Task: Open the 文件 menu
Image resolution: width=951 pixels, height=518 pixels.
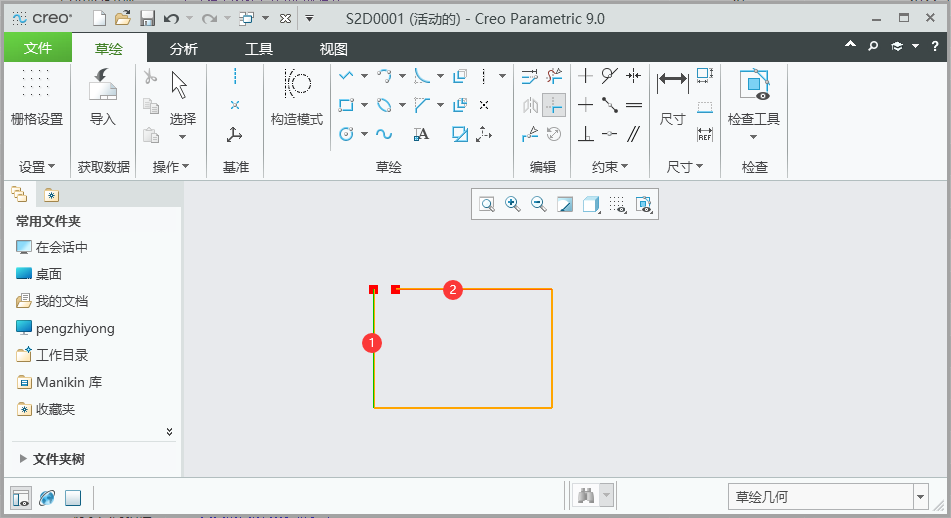Action: click(x=38, y=48)
